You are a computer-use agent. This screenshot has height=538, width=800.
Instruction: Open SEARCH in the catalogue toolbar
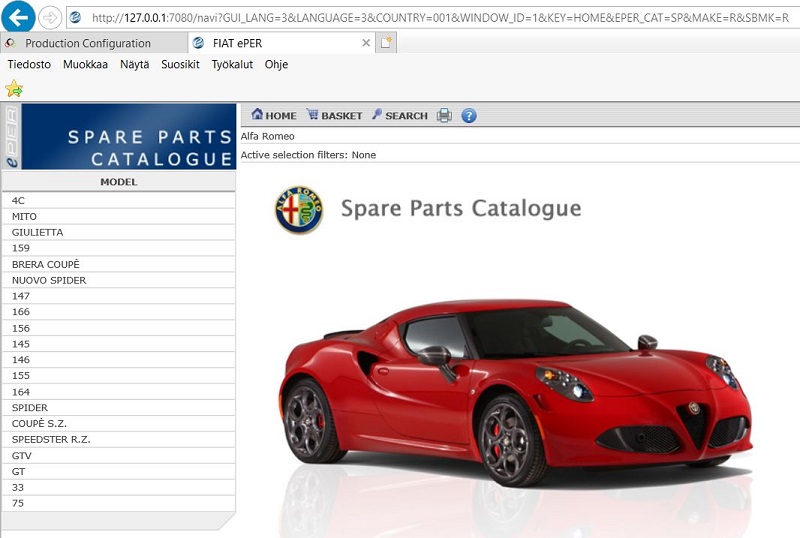(400, 115)
